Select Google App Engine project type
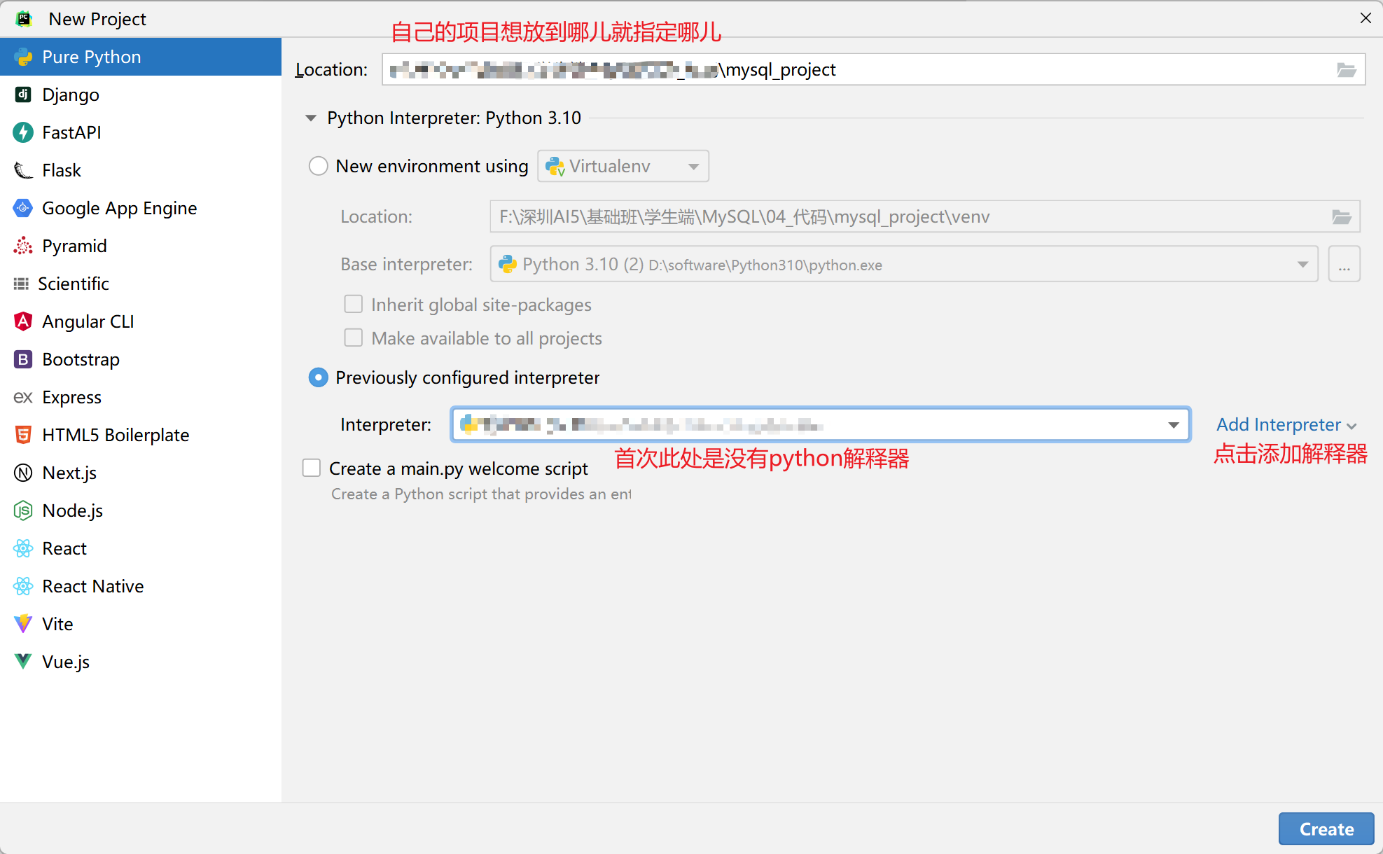Image resolution: width=1383 pixels, height=854 pixels. click(140, 208)
